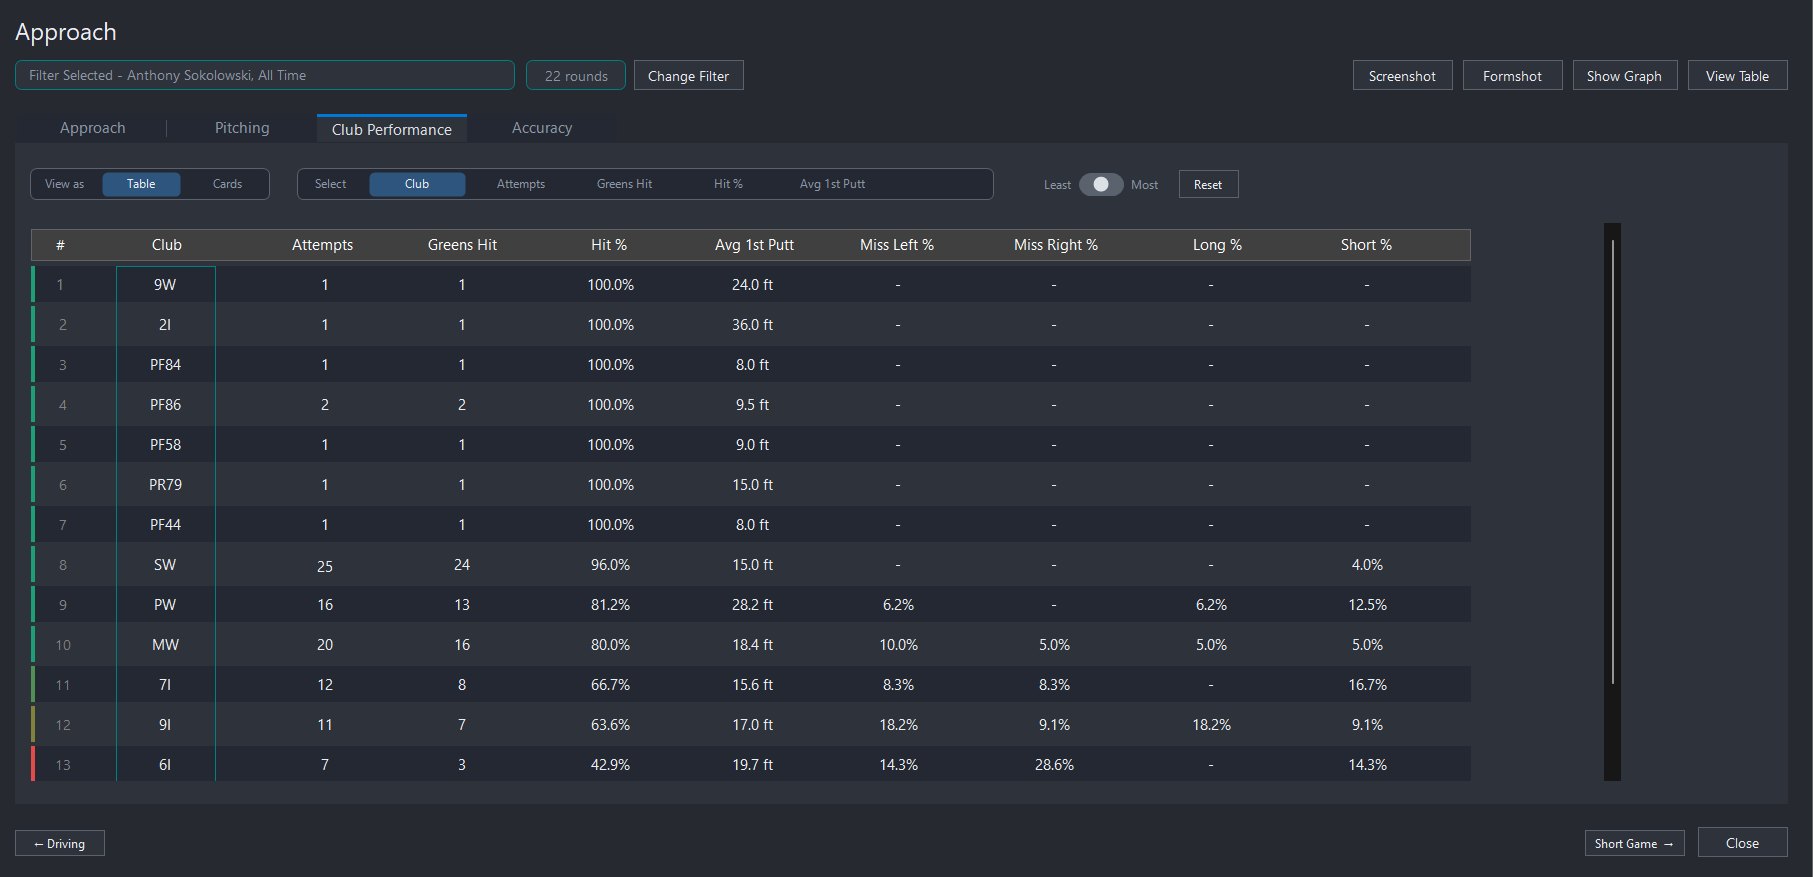The image size is (1813, 877).
Task: Click the 36.0 ft putt value
Action: point(752,325)
